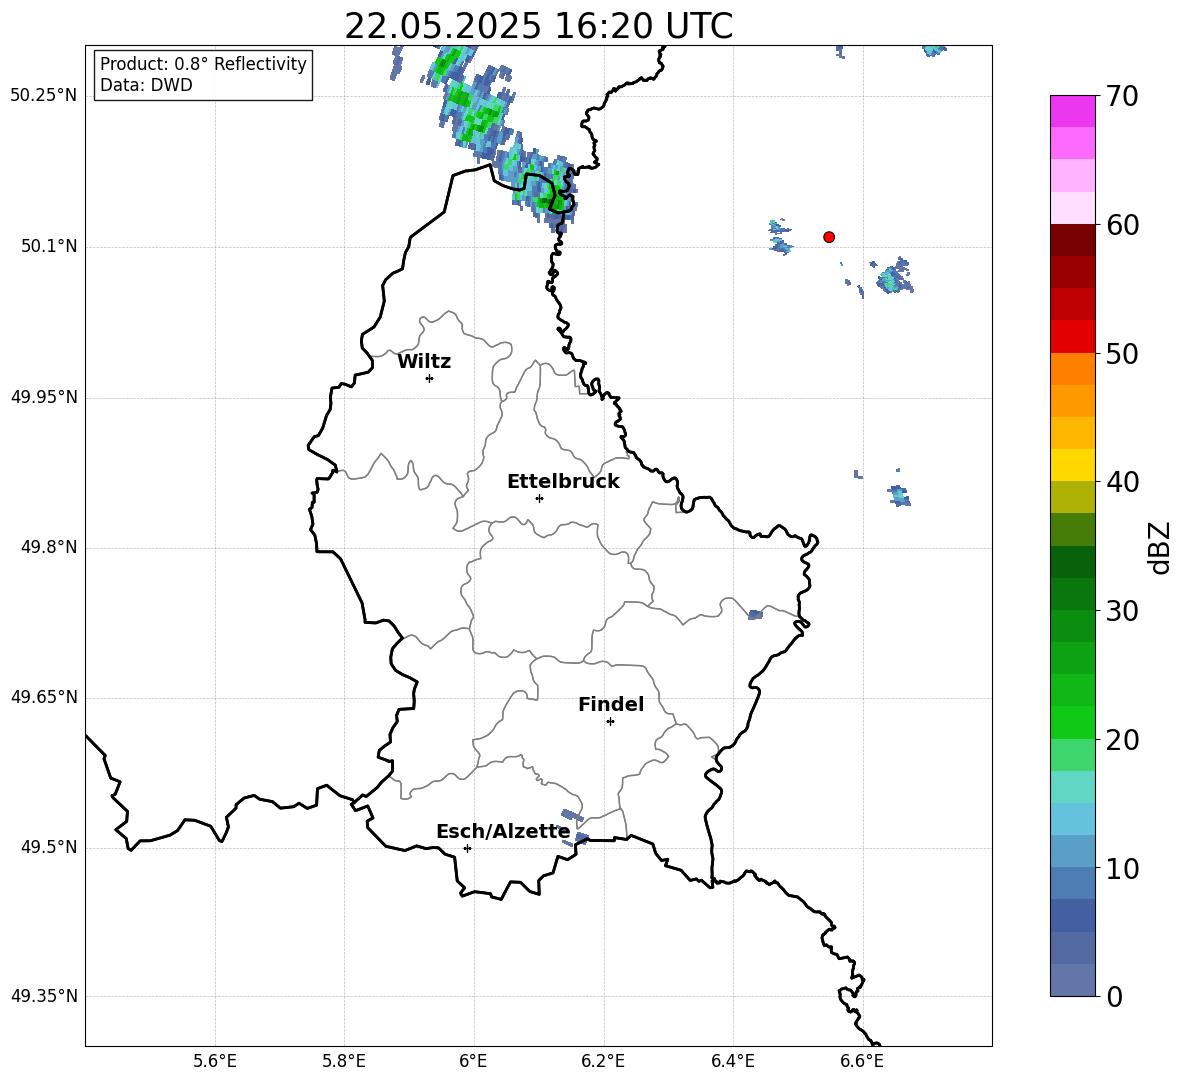Screen dimensions: 1184x1081
Task: Click the 70 colorbar tick label
Action: [x=1121, y=97]
